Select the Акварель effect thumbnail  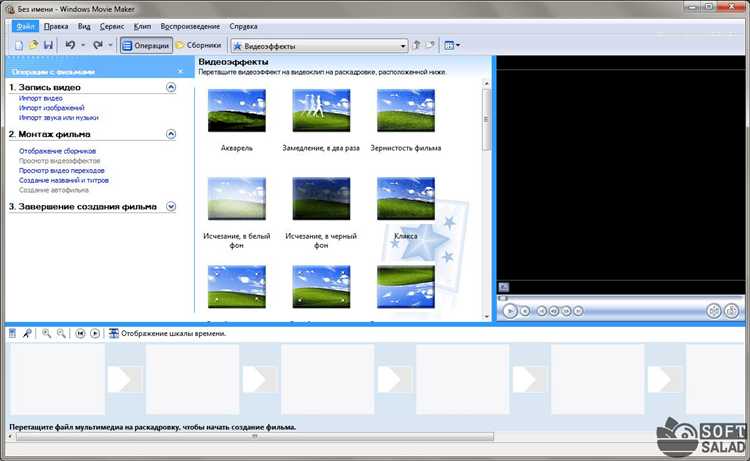pyautogui.click(x=237, y=110)
